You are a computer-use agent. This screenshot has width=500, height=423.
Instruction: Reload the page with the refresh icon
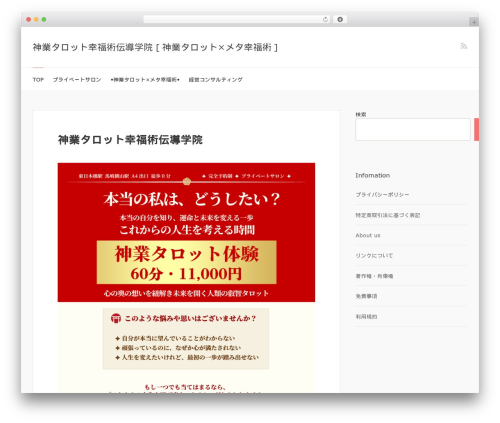coord(325,20)
